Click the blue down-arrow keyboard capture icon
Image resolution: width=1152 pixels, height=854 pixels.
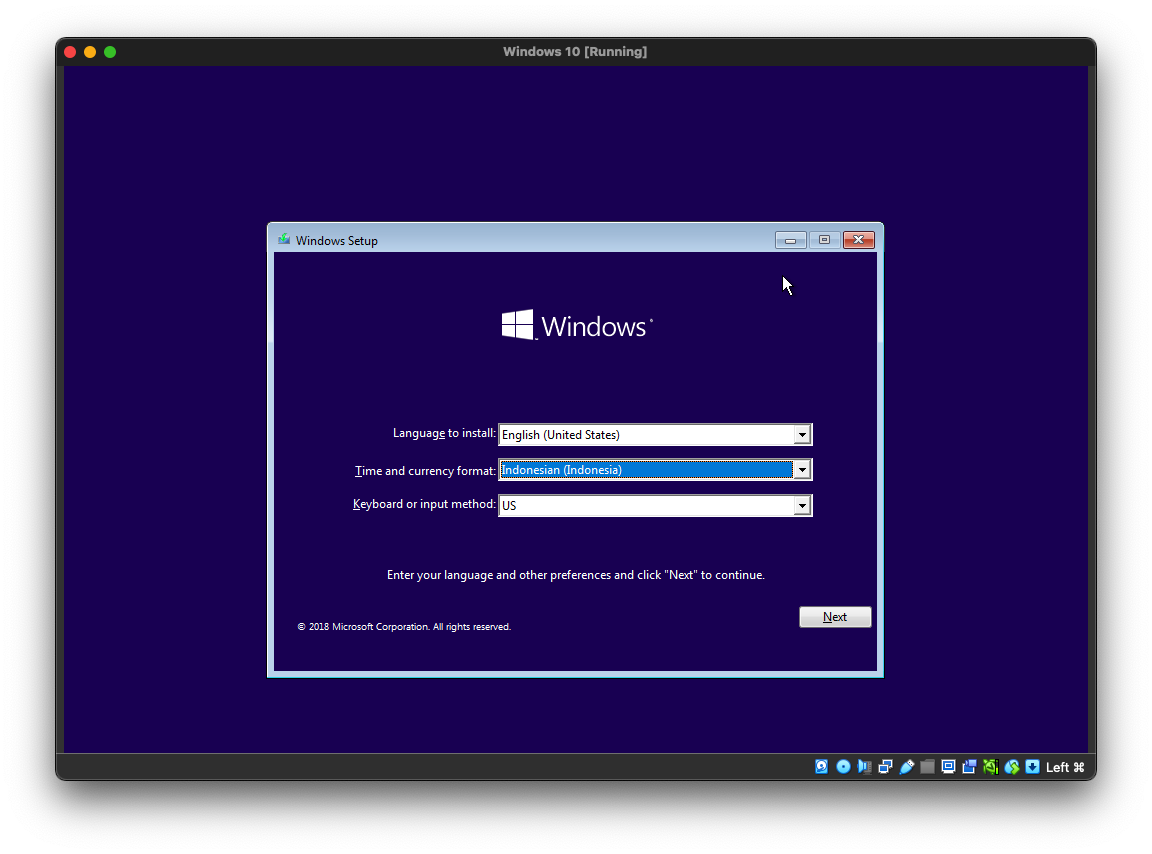pyautogui.click(x=1032, y=767)
